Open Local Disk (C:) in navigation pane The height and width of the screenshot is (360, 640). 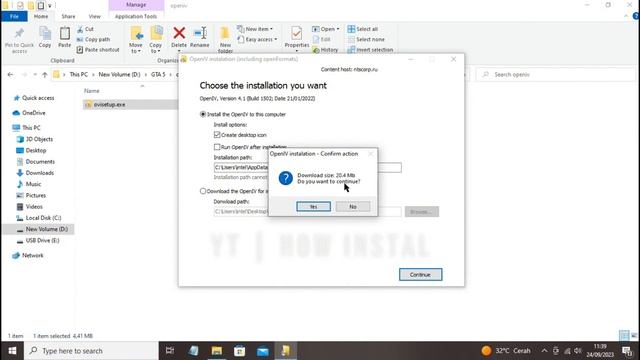pyautogui.click(x=43, y=218)
